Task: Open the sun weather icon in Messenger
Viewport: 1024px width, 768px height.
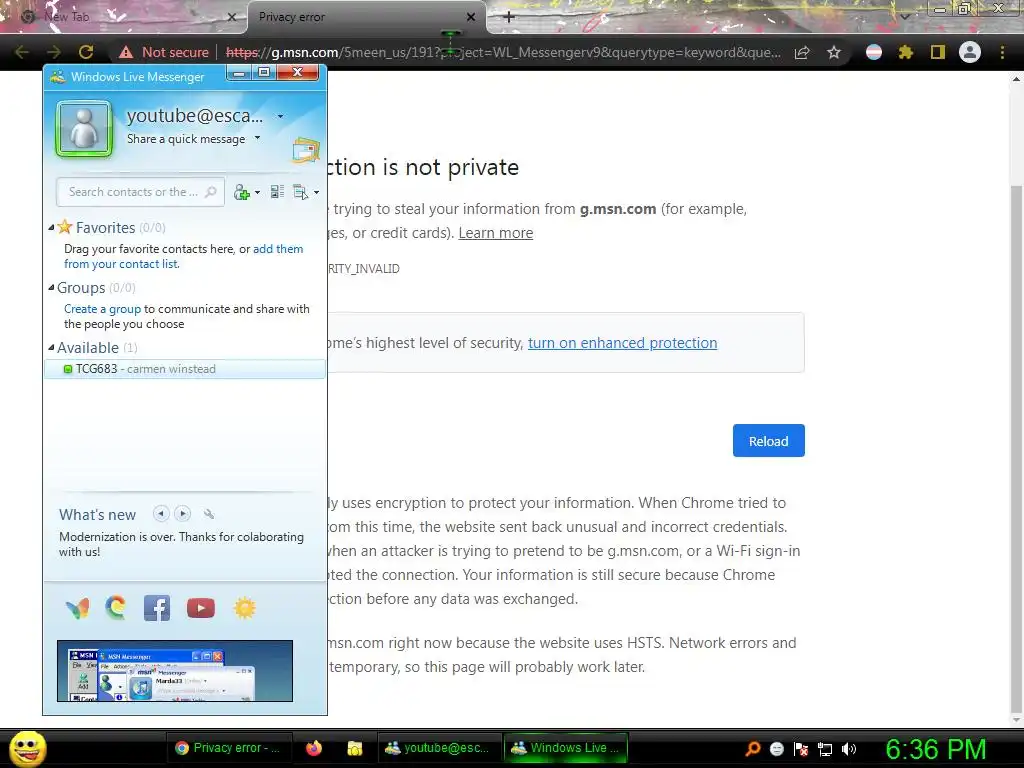Action: (x=245, y=608)
